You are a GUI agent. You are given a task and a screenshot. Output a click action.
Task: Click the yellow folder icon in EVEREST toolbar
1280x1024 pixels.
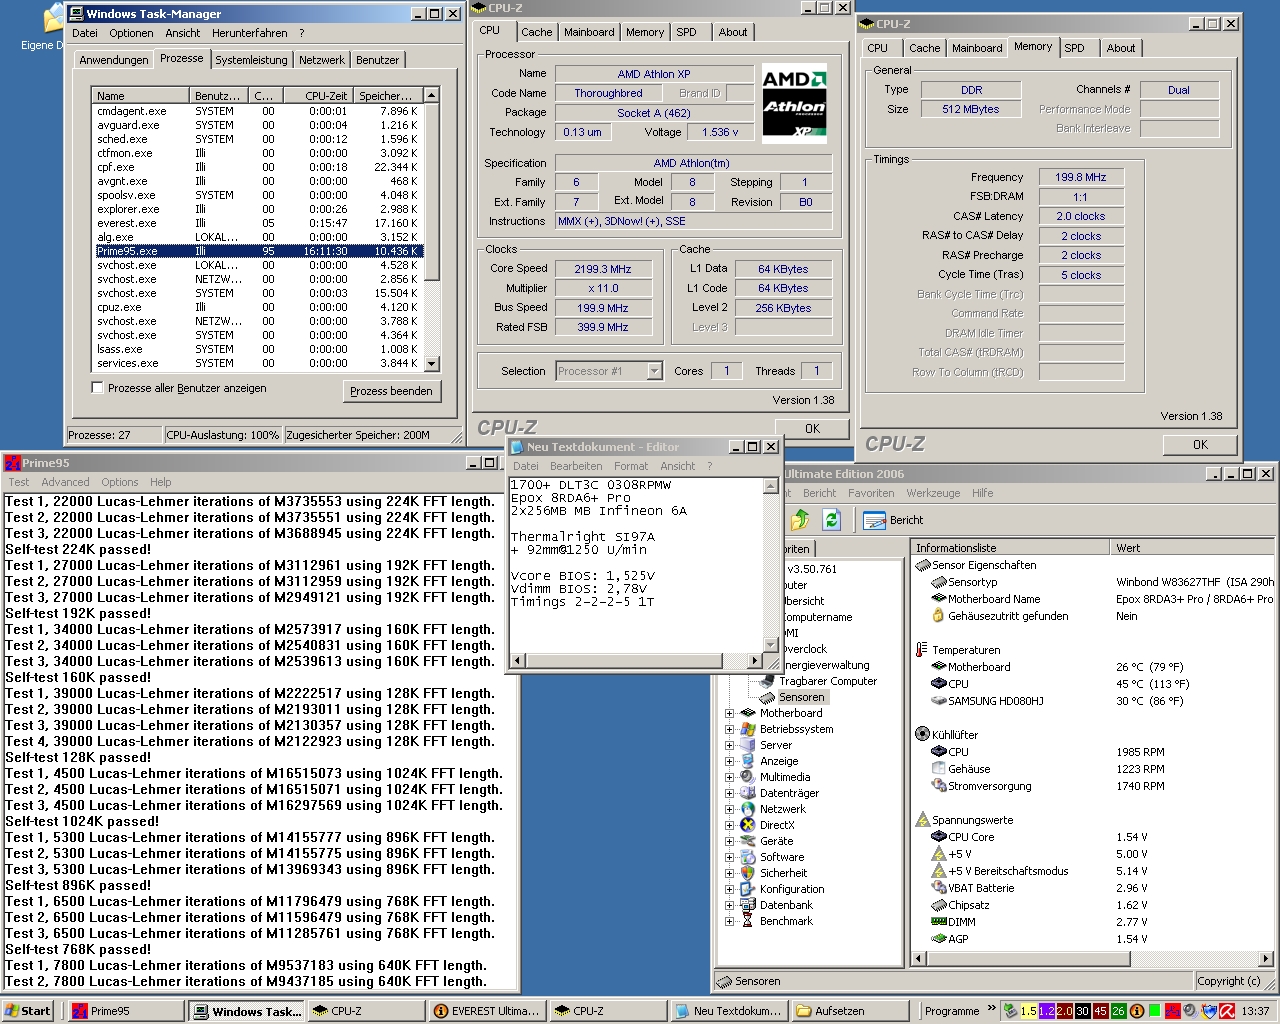point(800,520)
